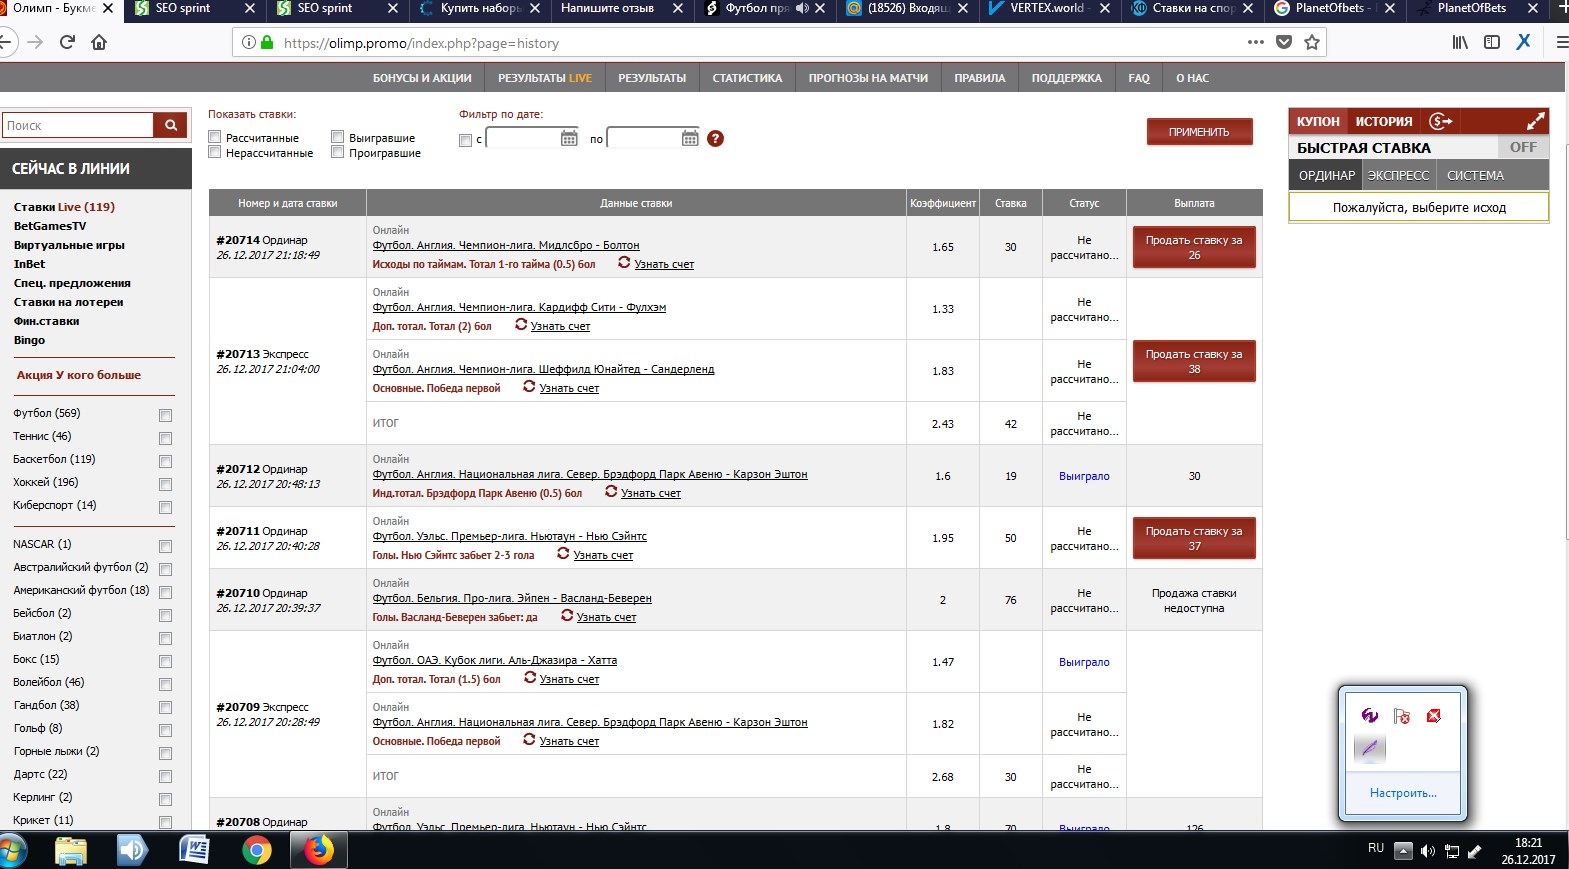Open Ставки Live (119) link

(64, 207)
